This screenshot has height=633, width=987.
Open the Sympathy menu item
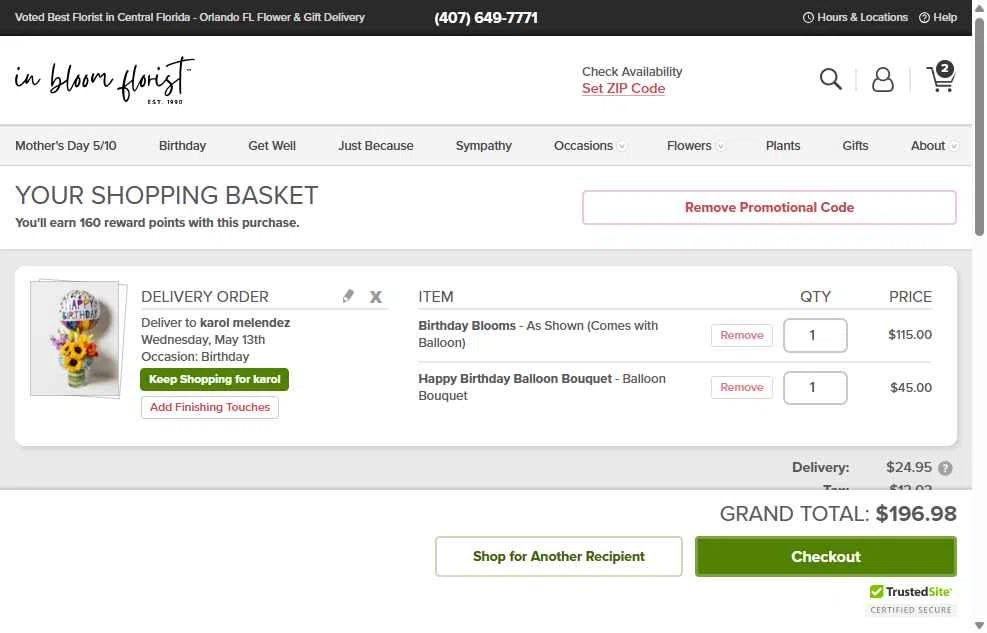pos(483,146)
